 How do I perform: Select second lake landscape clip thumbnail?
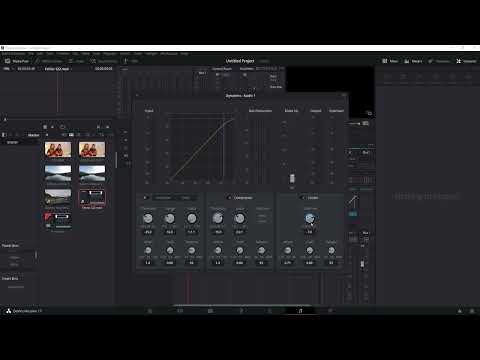click(x=92, y=173)
